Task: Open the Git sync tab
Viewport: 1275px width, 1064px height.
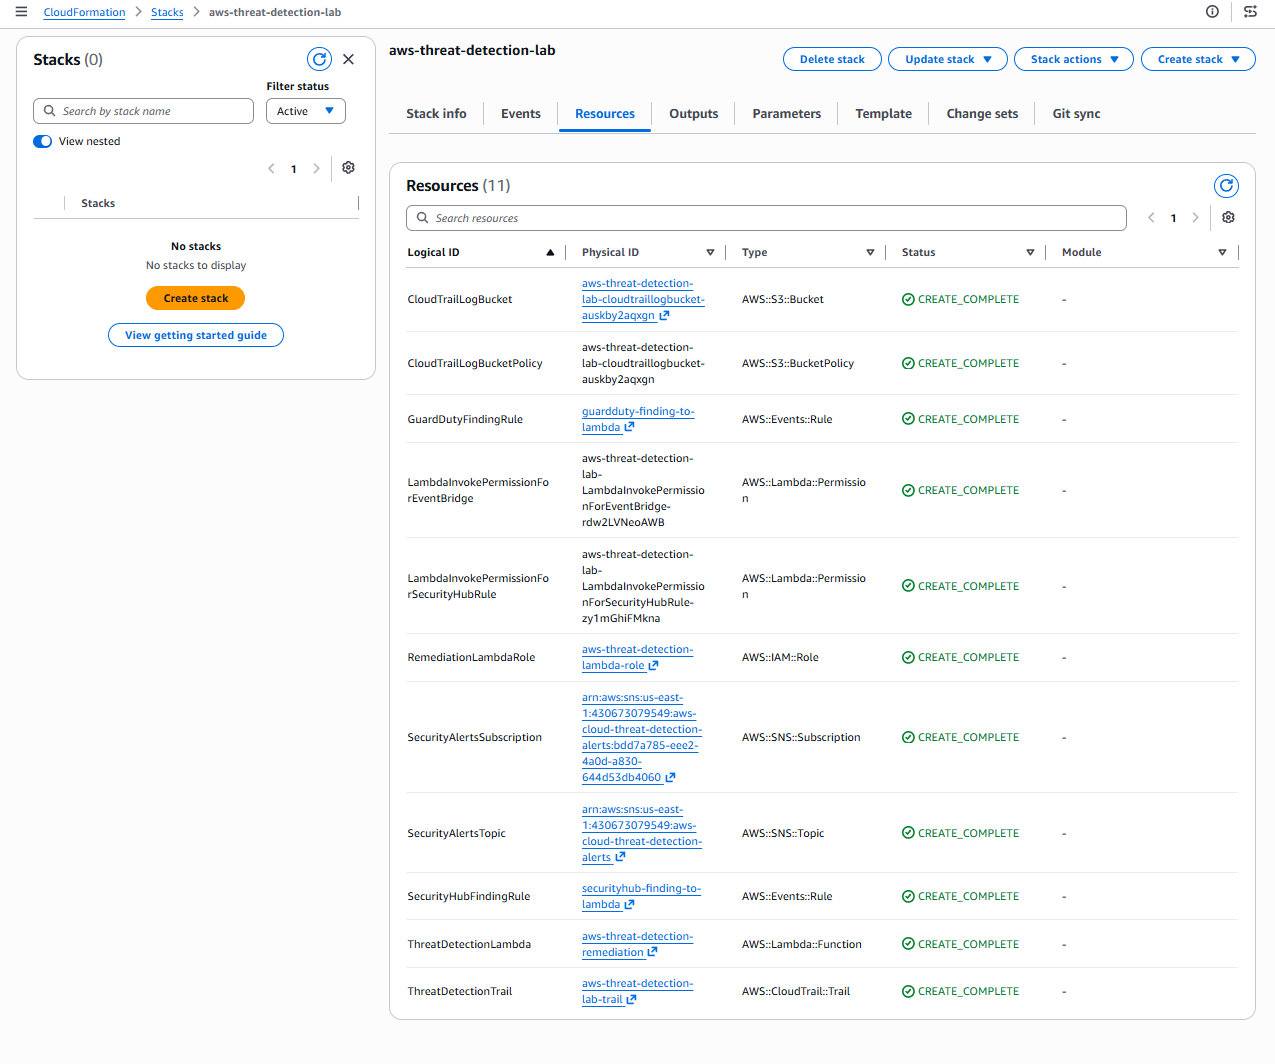Action: pyautogui.click(x=1076, y=114)
